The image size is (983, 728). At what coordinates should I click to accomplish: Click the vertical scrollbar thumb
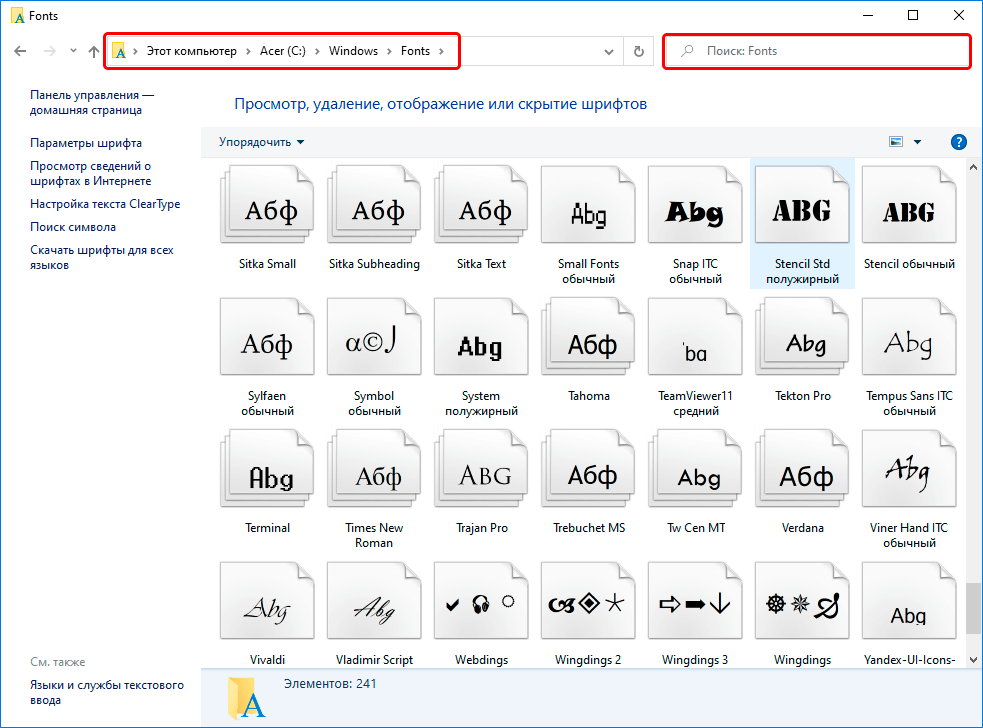pos(973,608)
